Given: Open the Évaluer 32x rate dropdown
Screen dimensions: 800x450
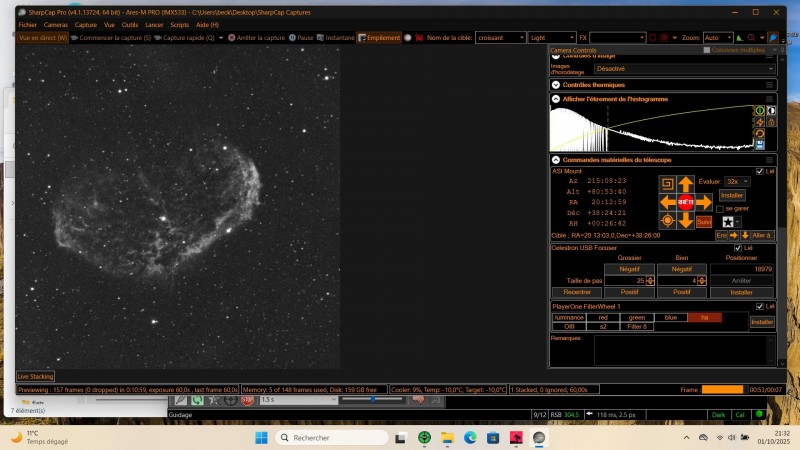Looking at the screenshot, I should [737, 182].
